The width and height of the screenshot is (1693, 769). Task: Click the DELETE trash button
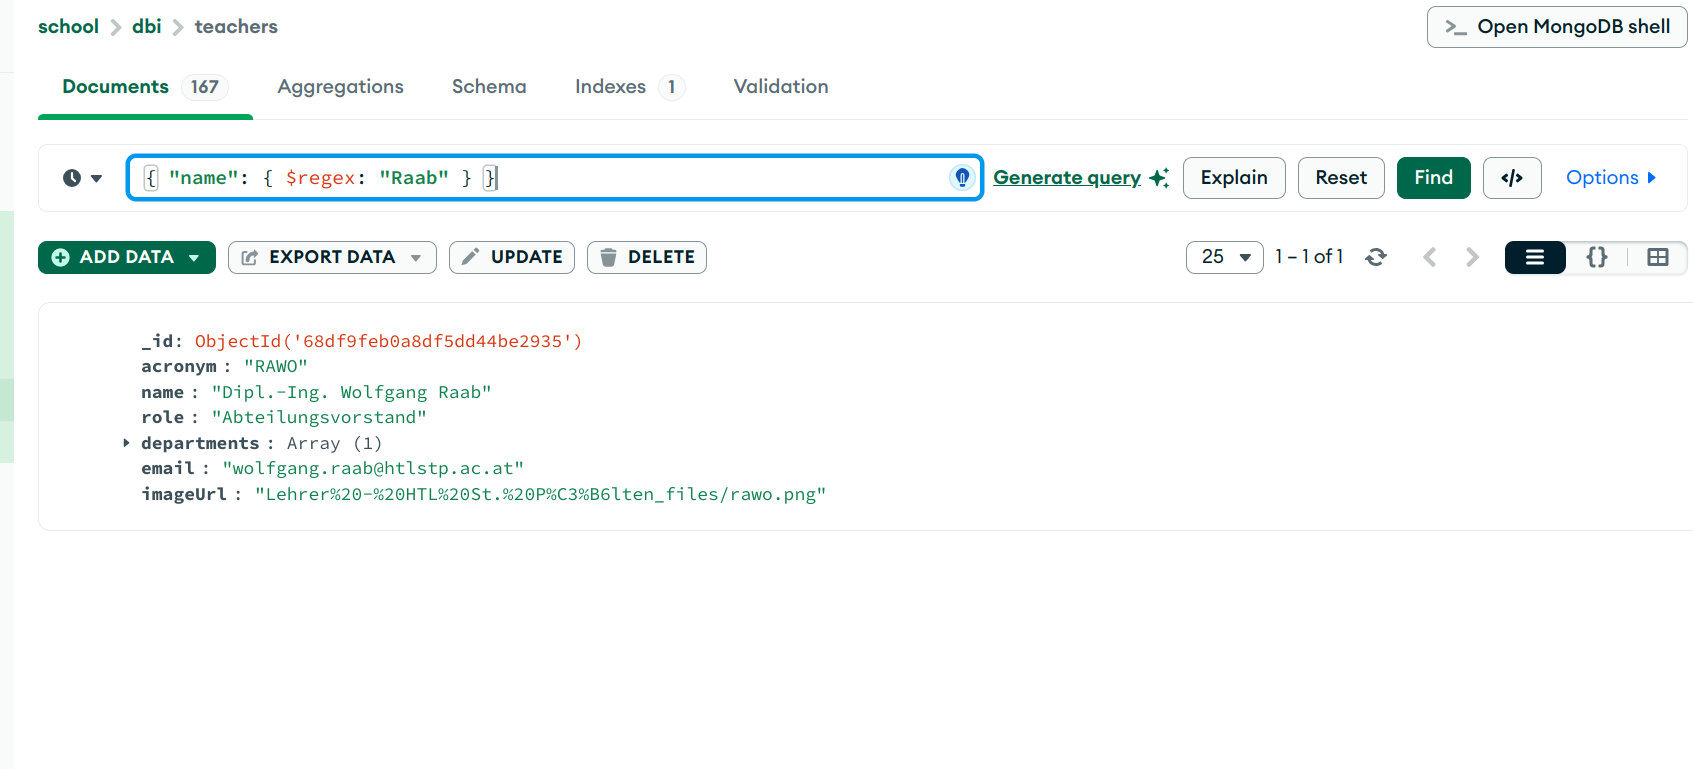[646, 257]
